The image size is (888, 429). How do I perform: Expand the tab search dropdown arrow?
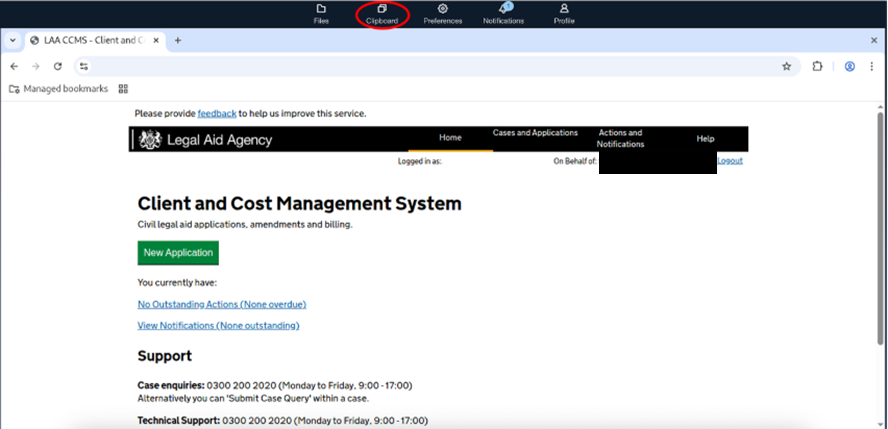tap(11, 40)
